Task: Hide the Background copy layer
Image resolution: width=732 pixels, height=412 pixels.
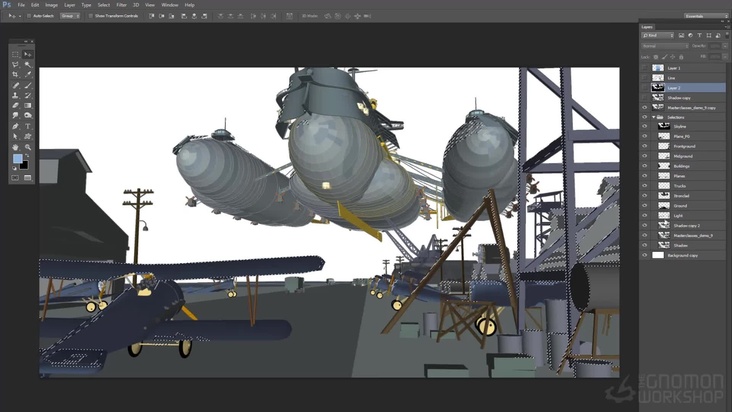Action: [x=645, y=255]
